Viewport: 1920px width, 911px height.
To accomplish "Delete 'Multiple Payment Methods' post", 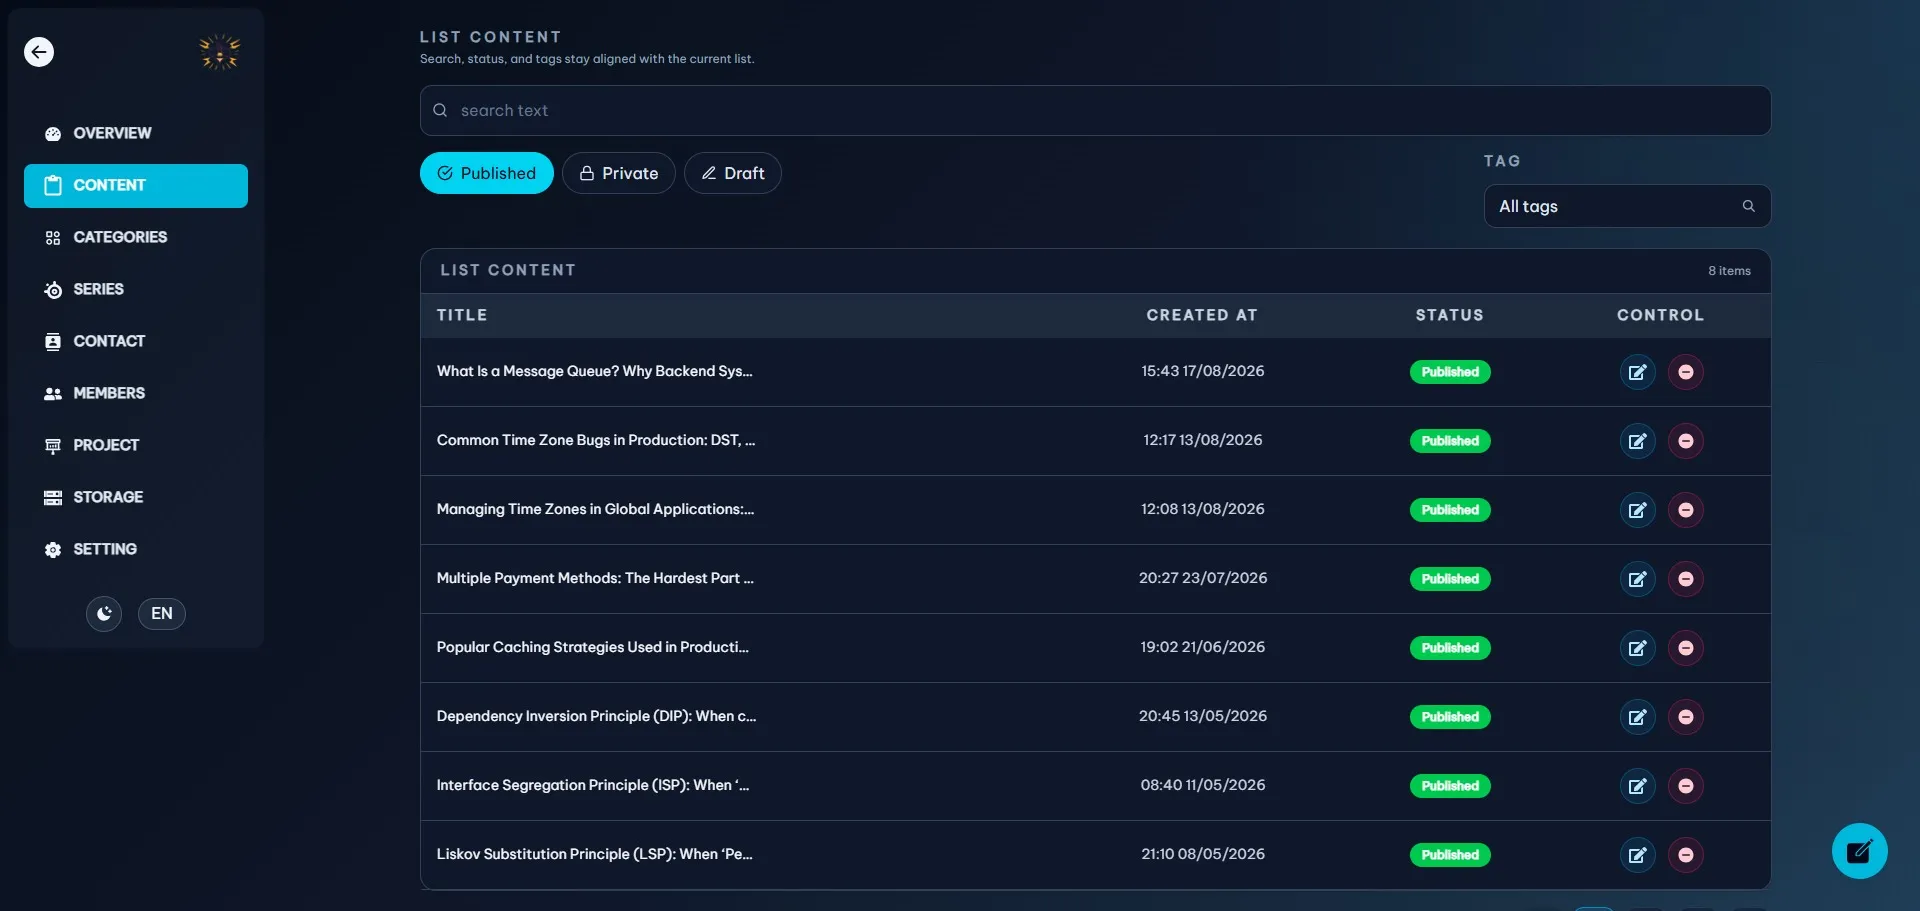I will 1686,580.
